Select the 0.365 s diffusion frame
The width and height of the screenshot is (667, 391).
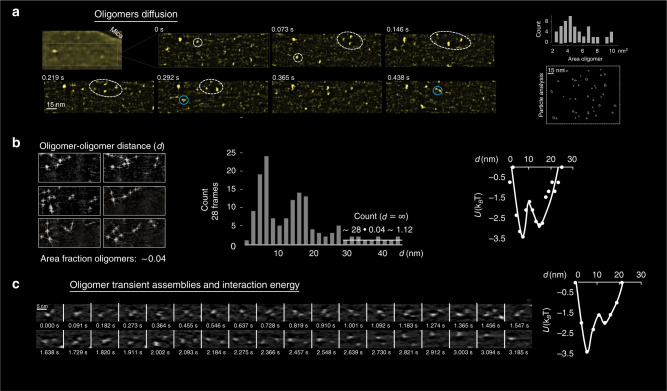tap(327, 97)
